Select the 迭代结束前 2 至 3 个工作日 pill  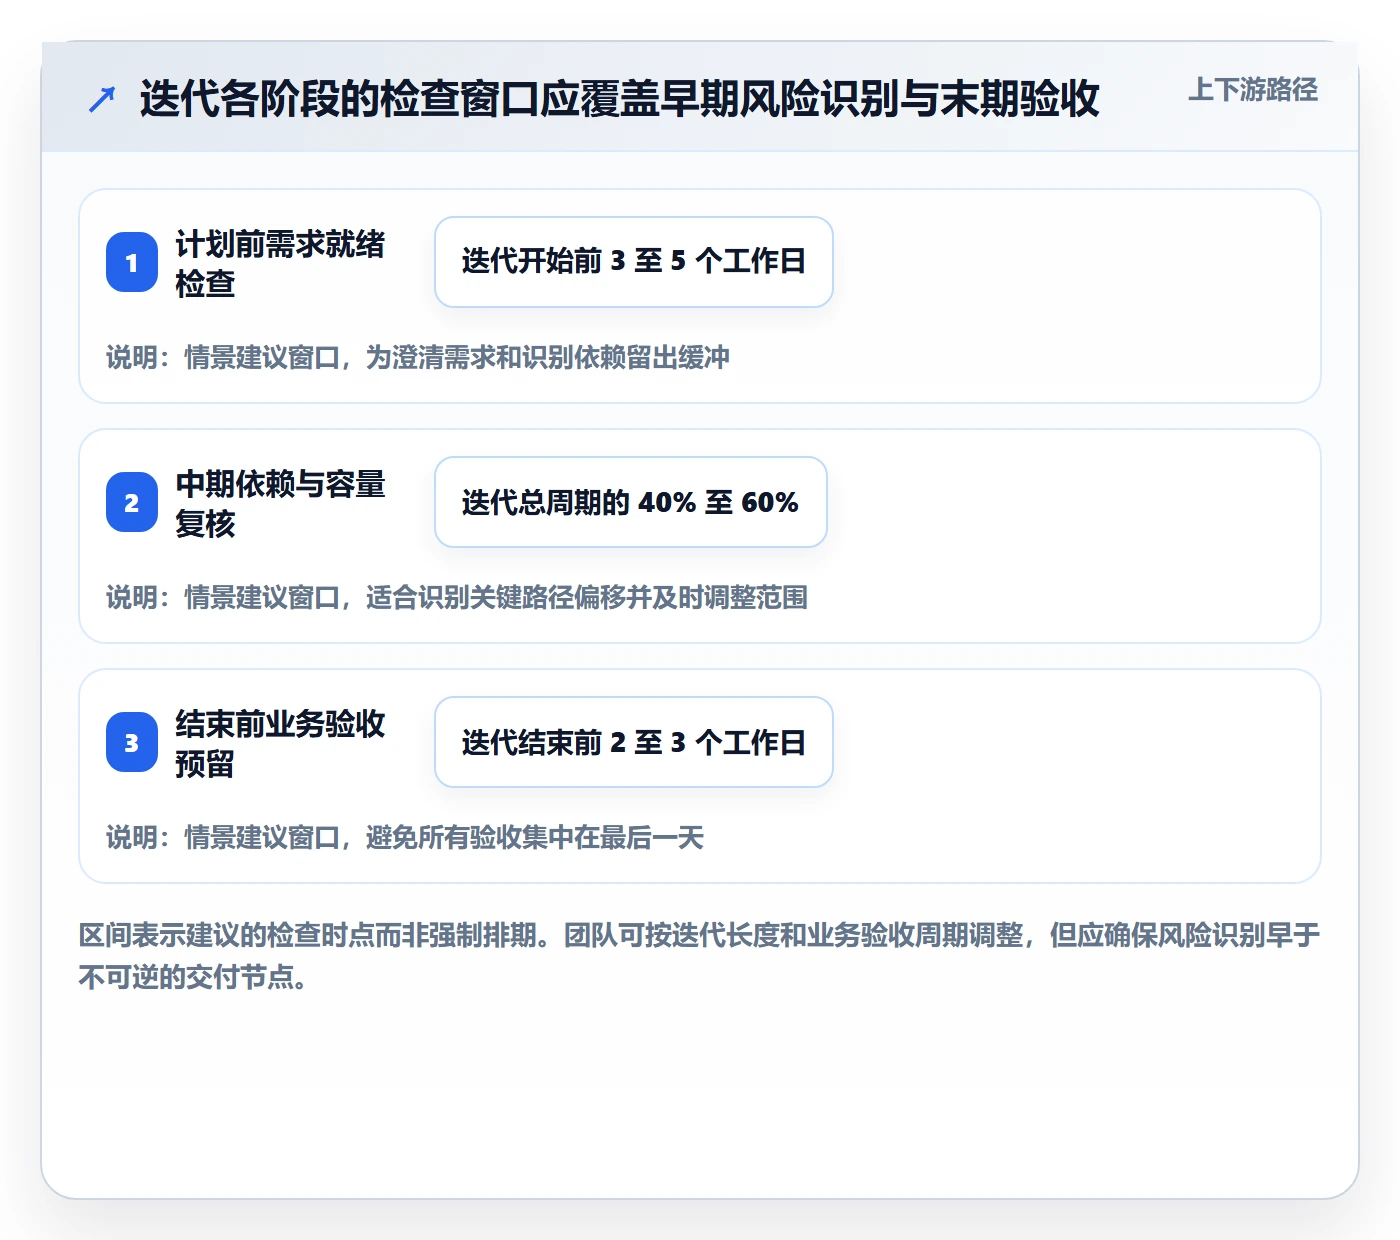tap(634, 742)
